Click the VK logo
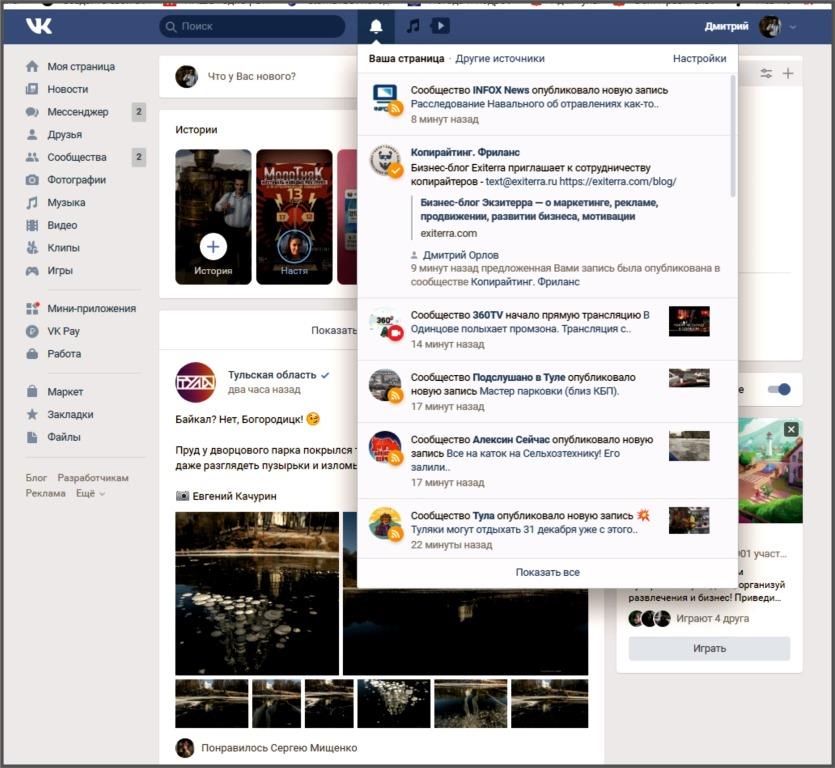This screenshot has height=768, width=835. [39, 26]
